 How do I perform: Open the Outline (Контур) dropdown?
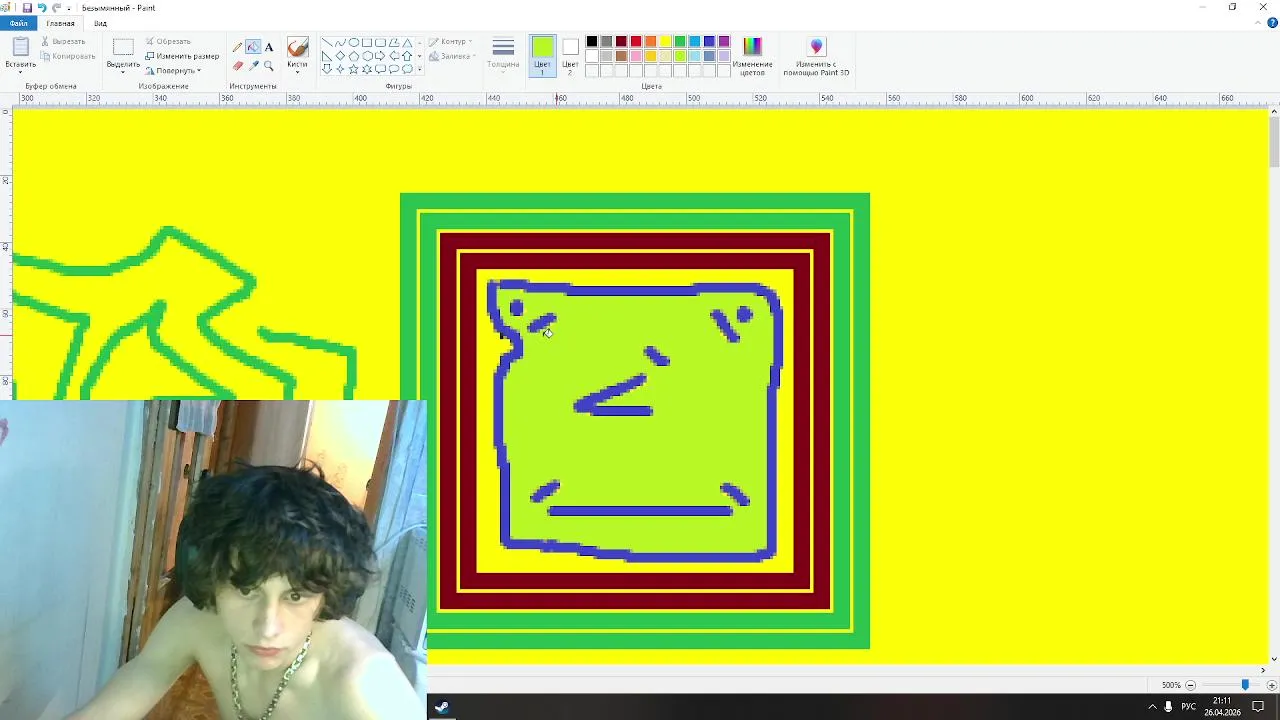coord(450,42)
